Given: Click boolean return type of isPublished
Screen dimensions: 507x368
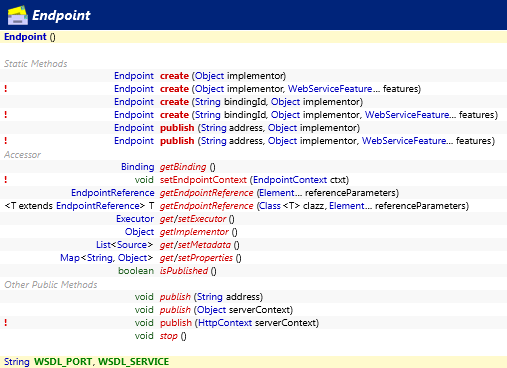Looking at the screenshot, I should (x=136, y=271).
